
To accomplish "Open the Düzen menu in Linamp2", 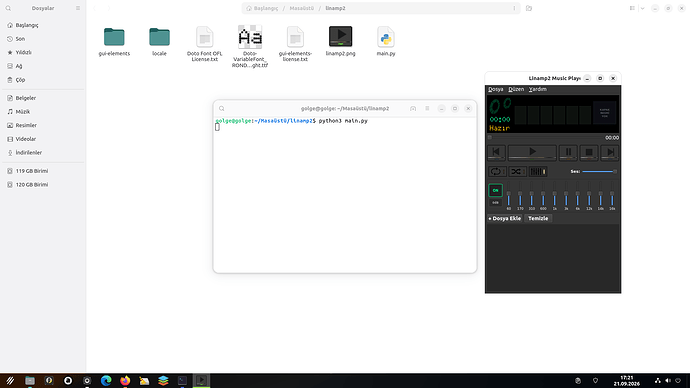I will tap(516, 89).
